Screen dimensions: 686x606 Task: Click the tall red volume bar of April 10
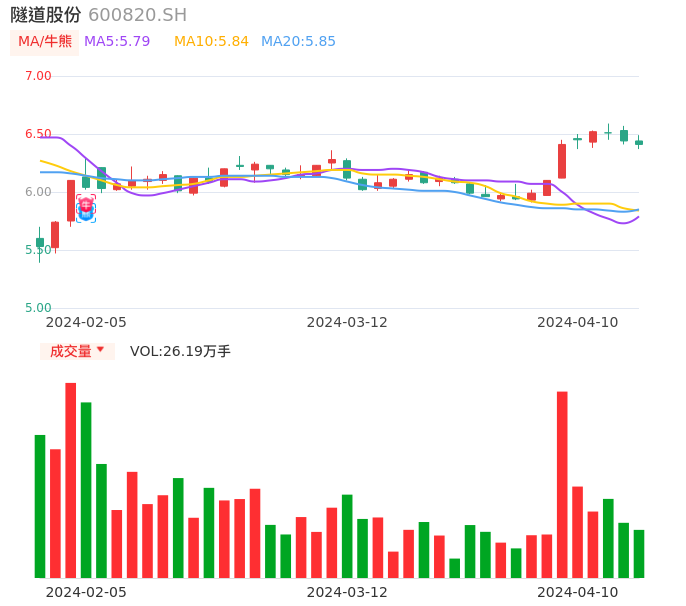(562, 484)
